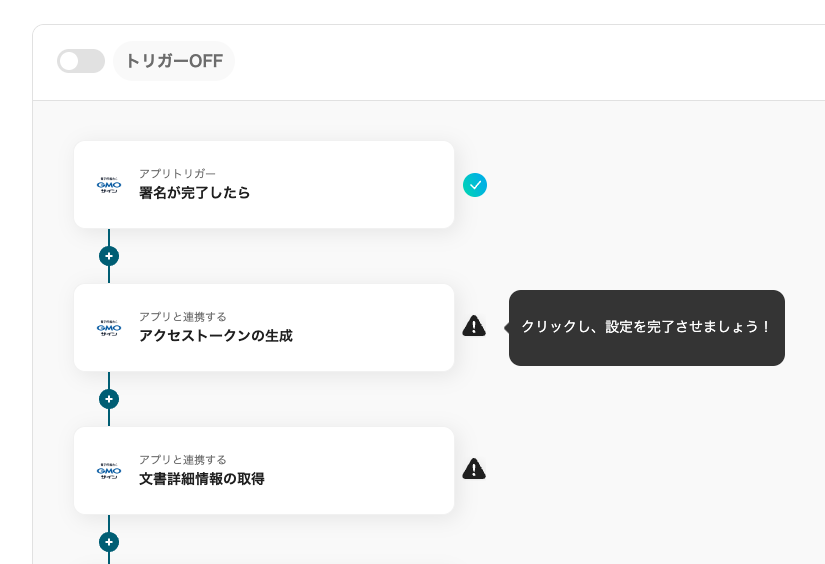Click the トリガーOFF status label
Image resolution: width=825 pixels, height=564 pixels.
pyautogui.click(x=174, y=61)
